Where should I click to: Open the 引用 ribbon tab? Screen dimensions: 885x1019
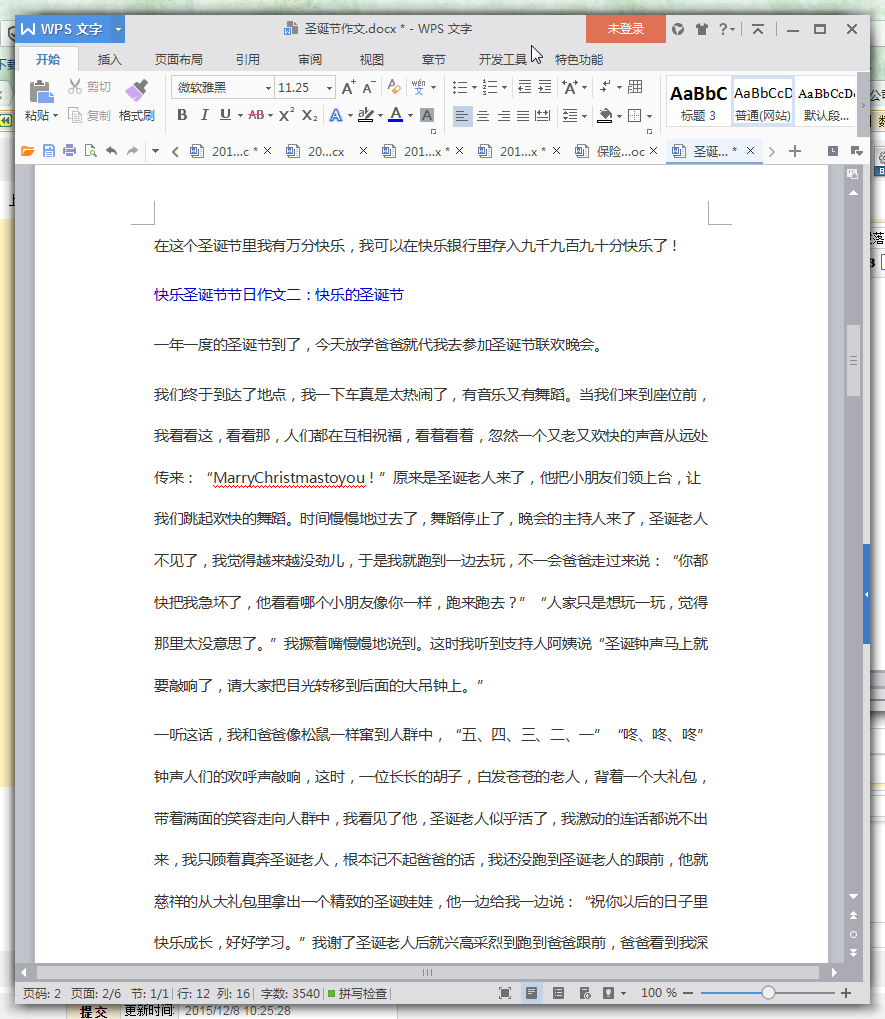248,60
